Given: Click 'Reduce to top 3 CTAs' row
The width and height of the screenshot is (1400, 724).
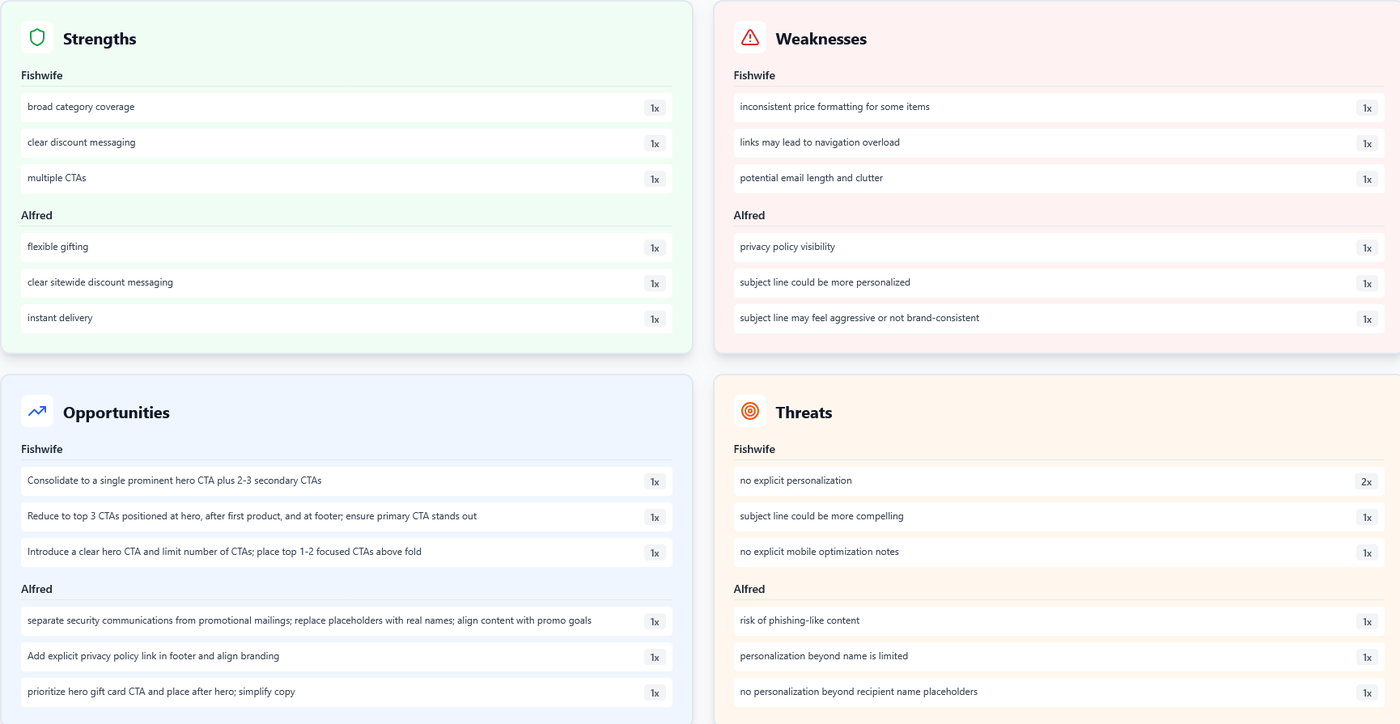Looking at the screenshot, I should [346, 517].
